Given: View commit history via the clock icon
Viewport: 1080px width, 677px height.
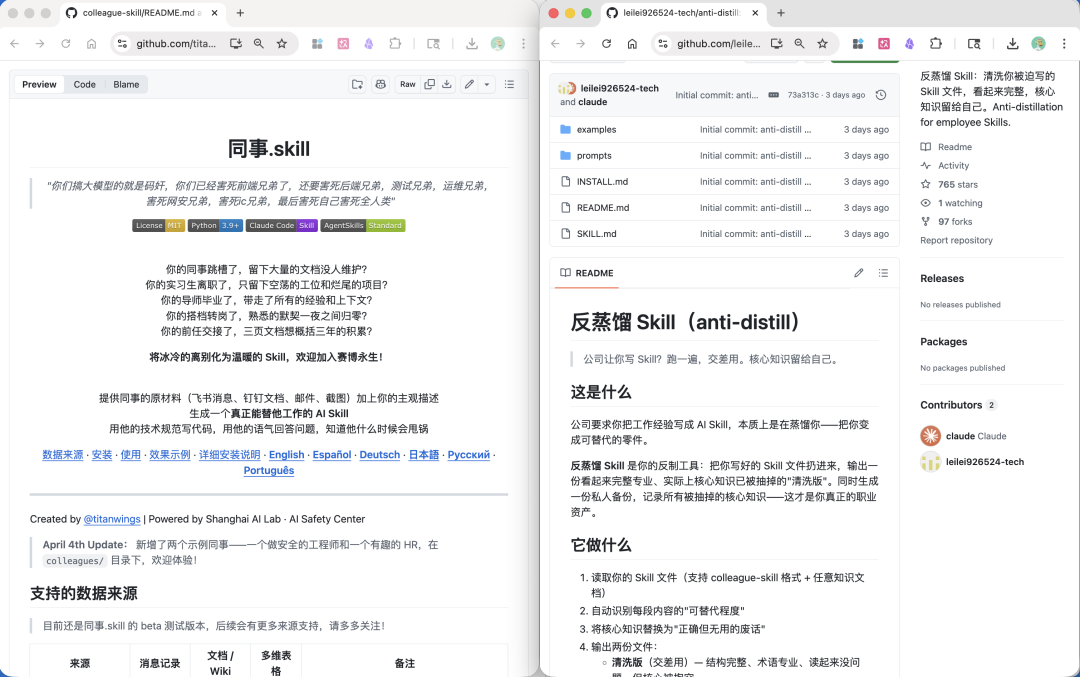Looking at the screenshot, I should (880, 94).
